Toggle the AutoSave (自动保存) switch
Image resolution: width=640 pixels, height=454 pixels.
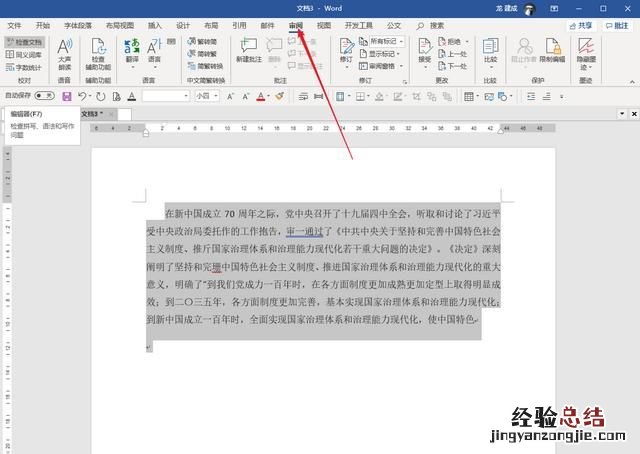43,96
